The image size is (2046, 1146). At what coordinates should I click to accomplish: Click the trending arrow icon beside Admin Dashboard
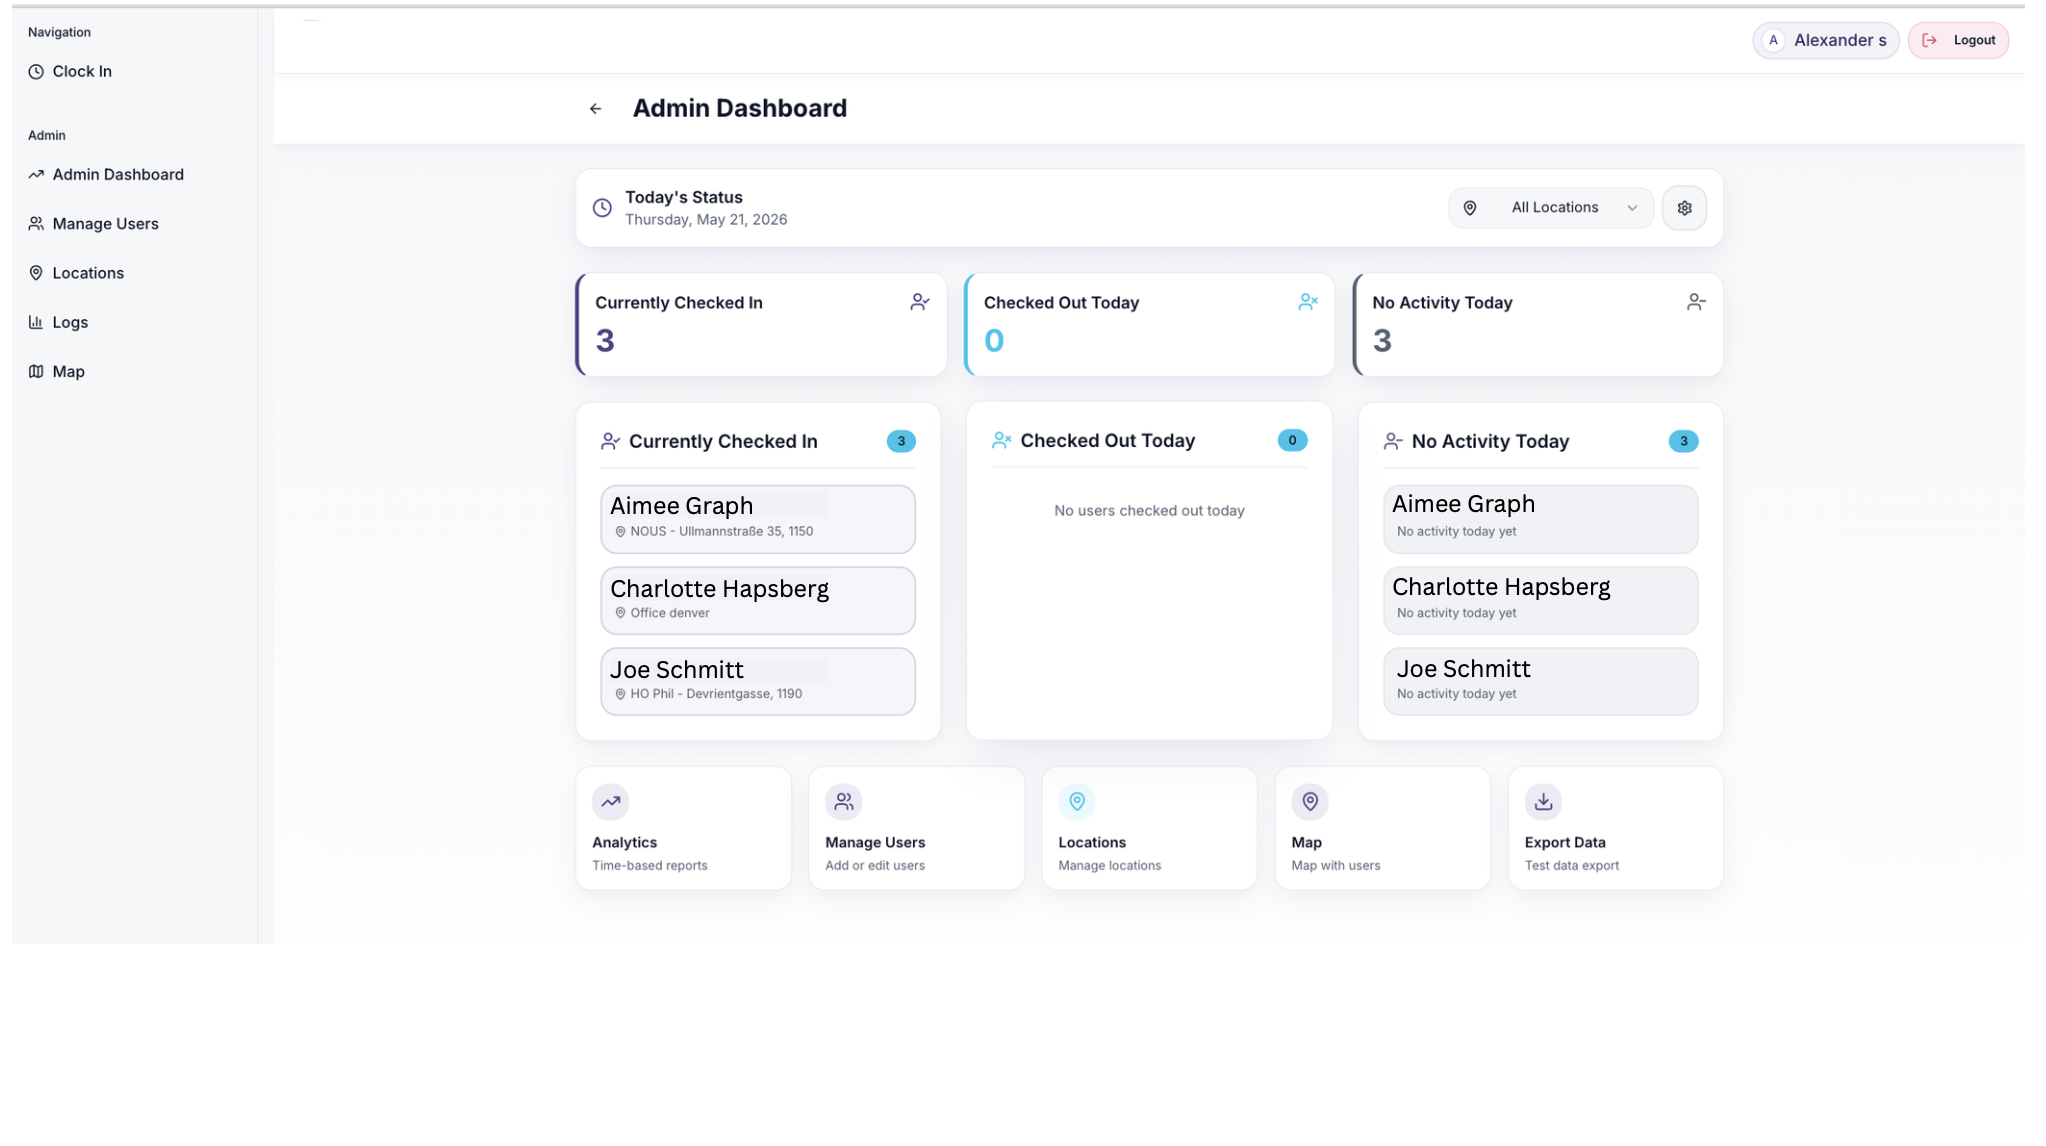point(36,175)
